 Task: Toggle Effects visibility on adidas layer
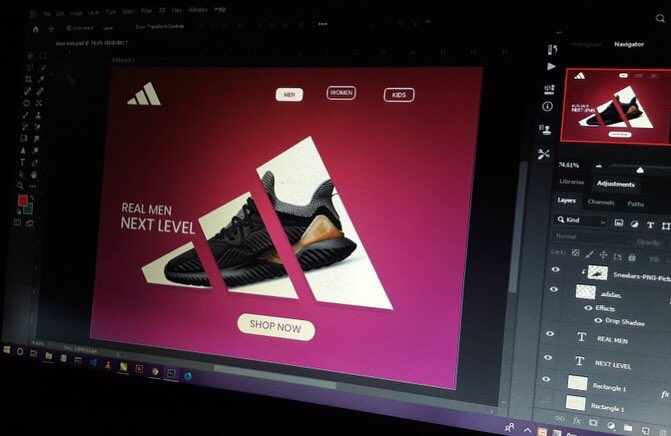point(588,308)
